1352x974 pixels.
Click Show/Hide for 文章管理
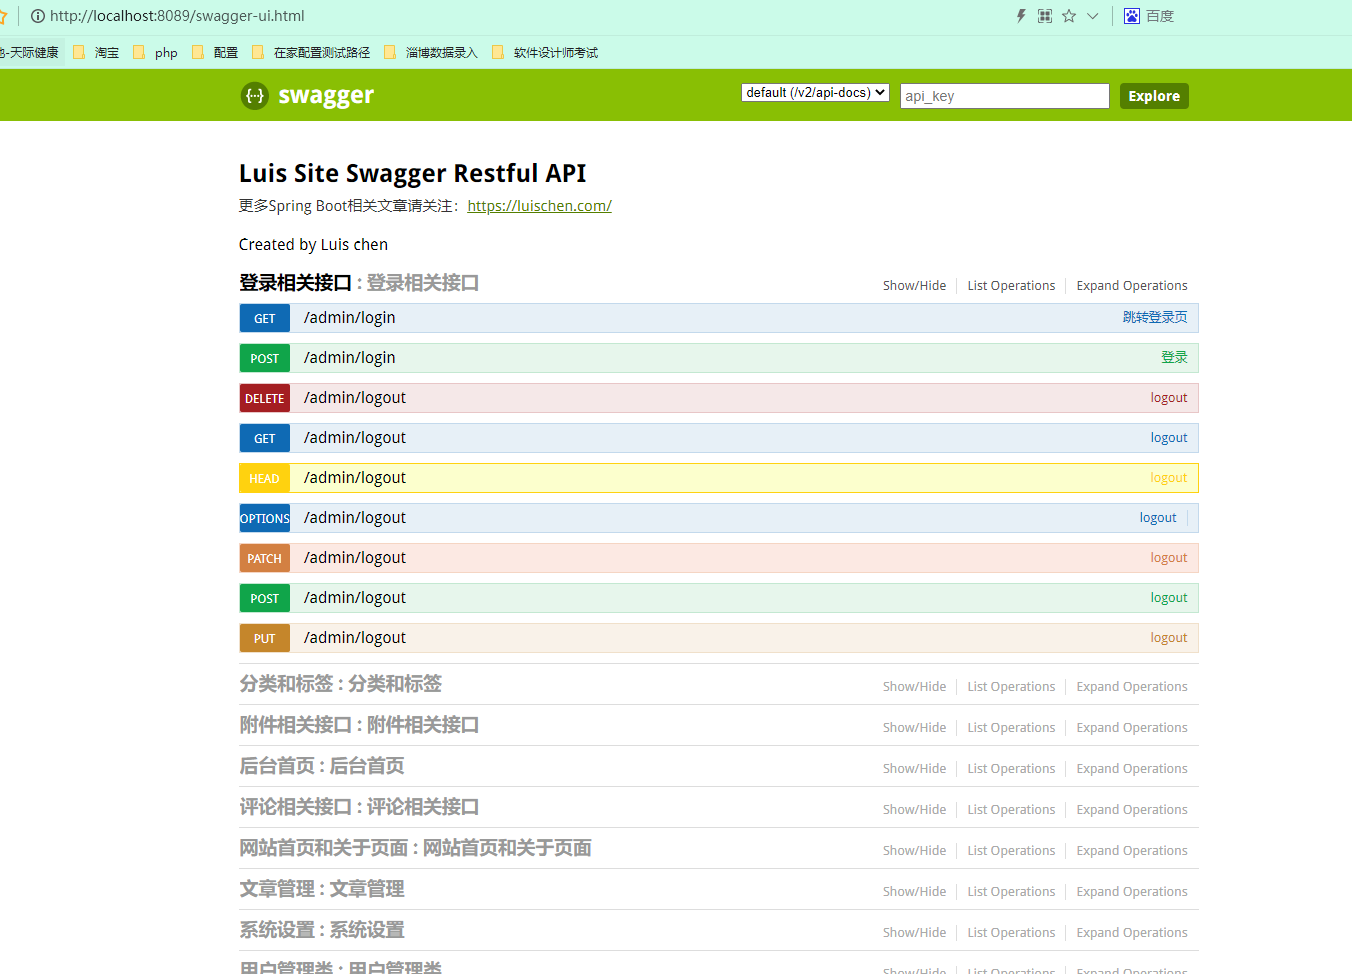click(914, 892)
